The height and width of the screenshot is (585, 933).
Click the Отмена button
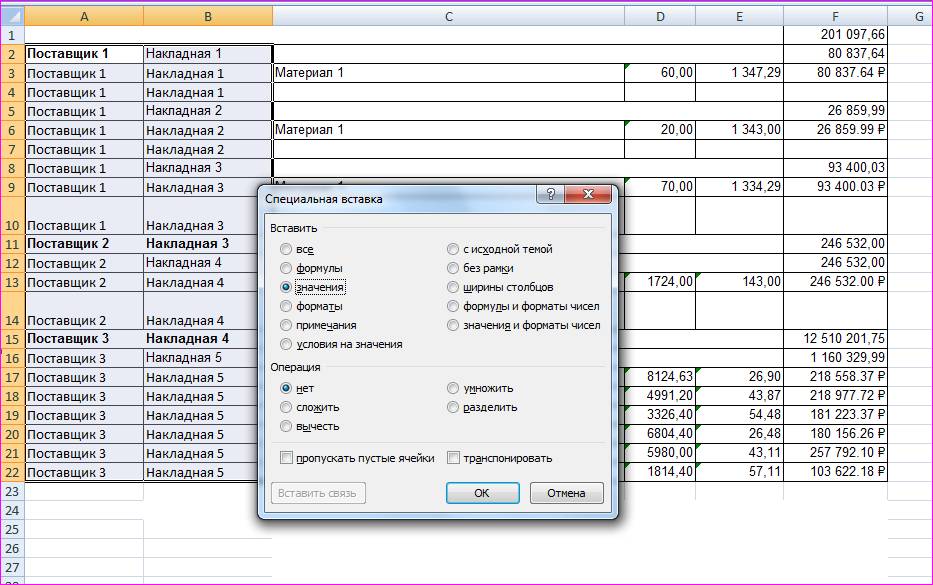click(566, 493)
